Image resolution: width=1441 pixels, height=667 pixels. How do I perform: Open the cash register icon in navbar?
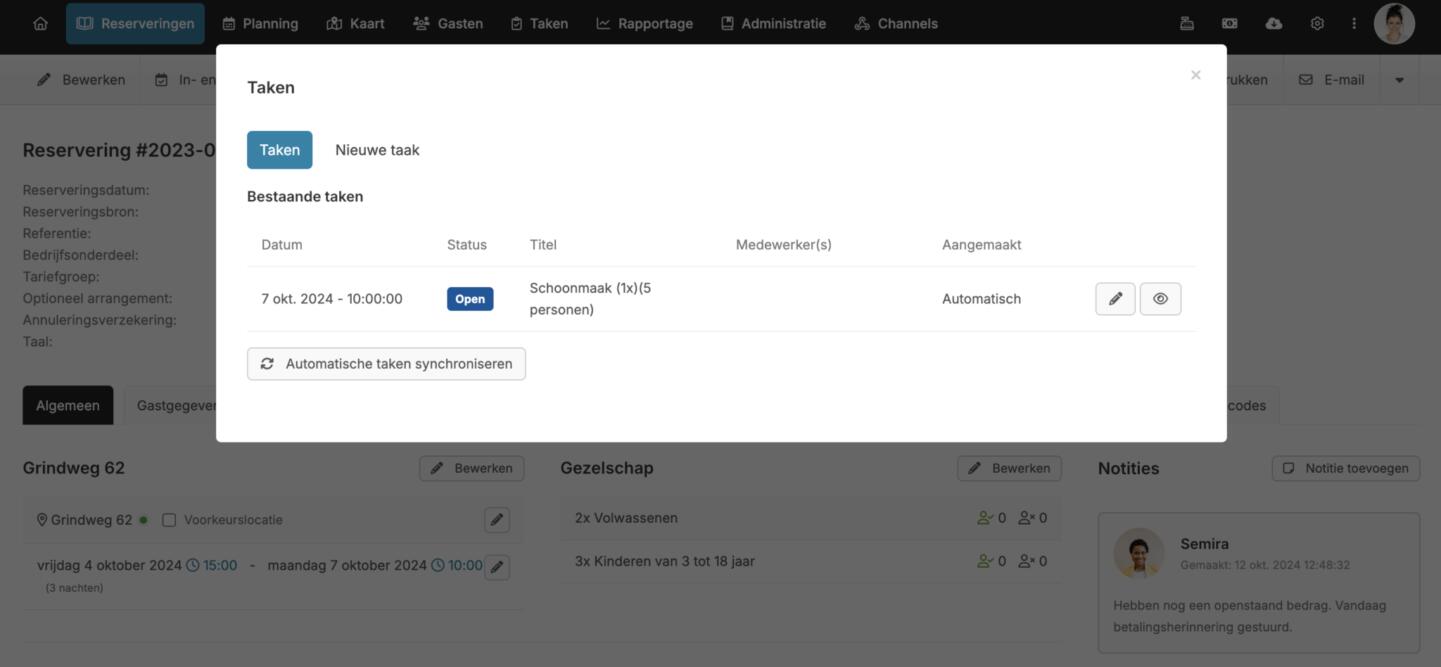click(x=1187, y=24)
